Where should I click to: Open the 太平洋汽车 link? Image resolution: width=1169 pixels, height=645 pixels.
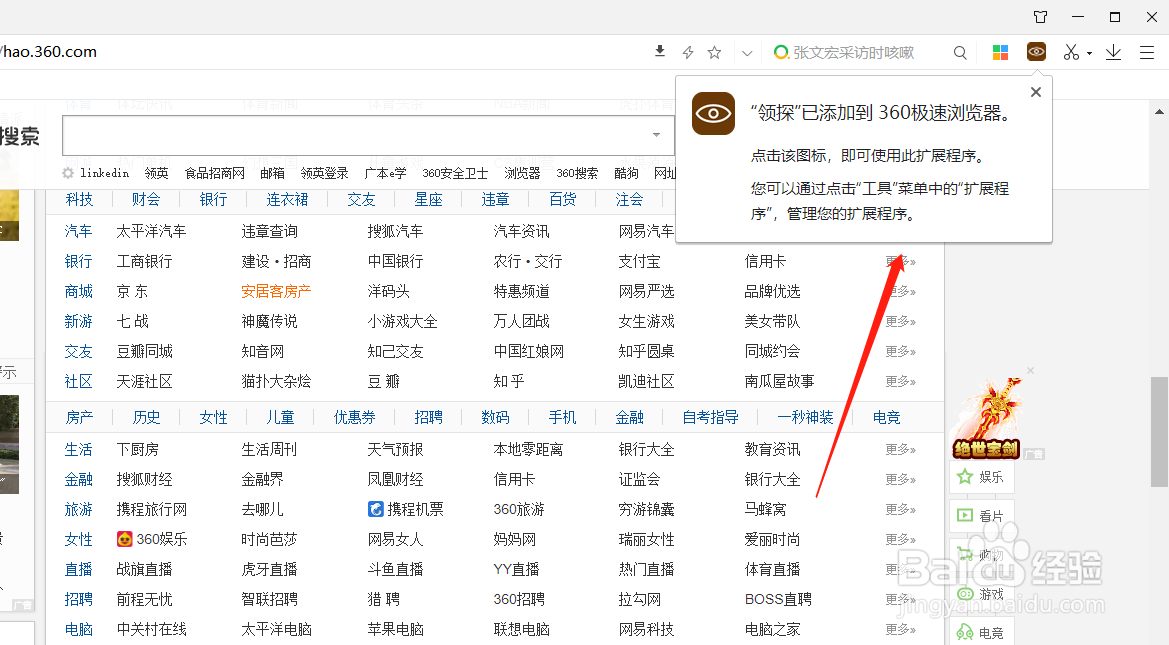pyautogui.click(x=151, y=231)
